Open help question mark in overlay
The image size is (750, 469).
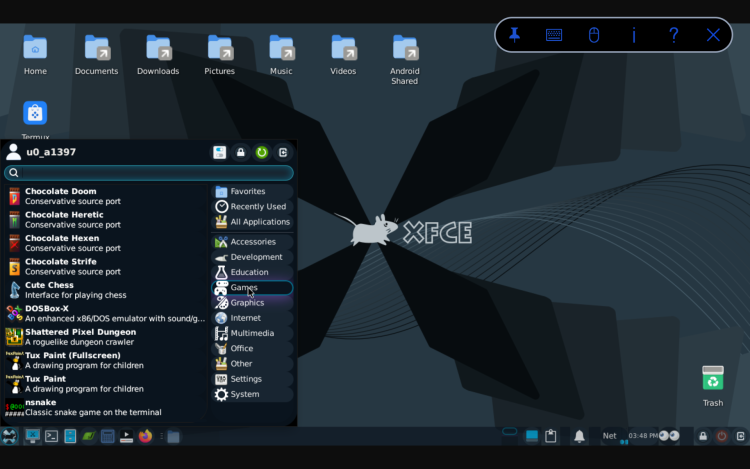tap(673, 35)
